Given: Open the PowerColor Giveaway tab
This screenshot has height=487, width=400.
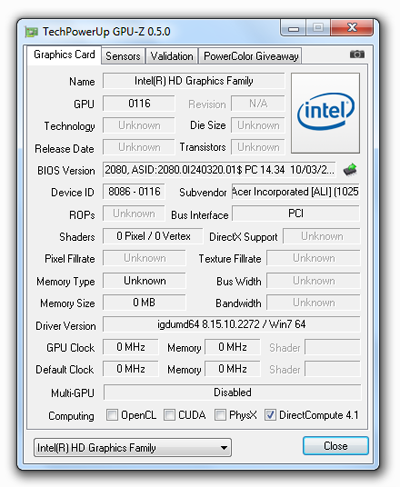Looking at the screenshot, I should pyautogui.click(x=251, y=56).
